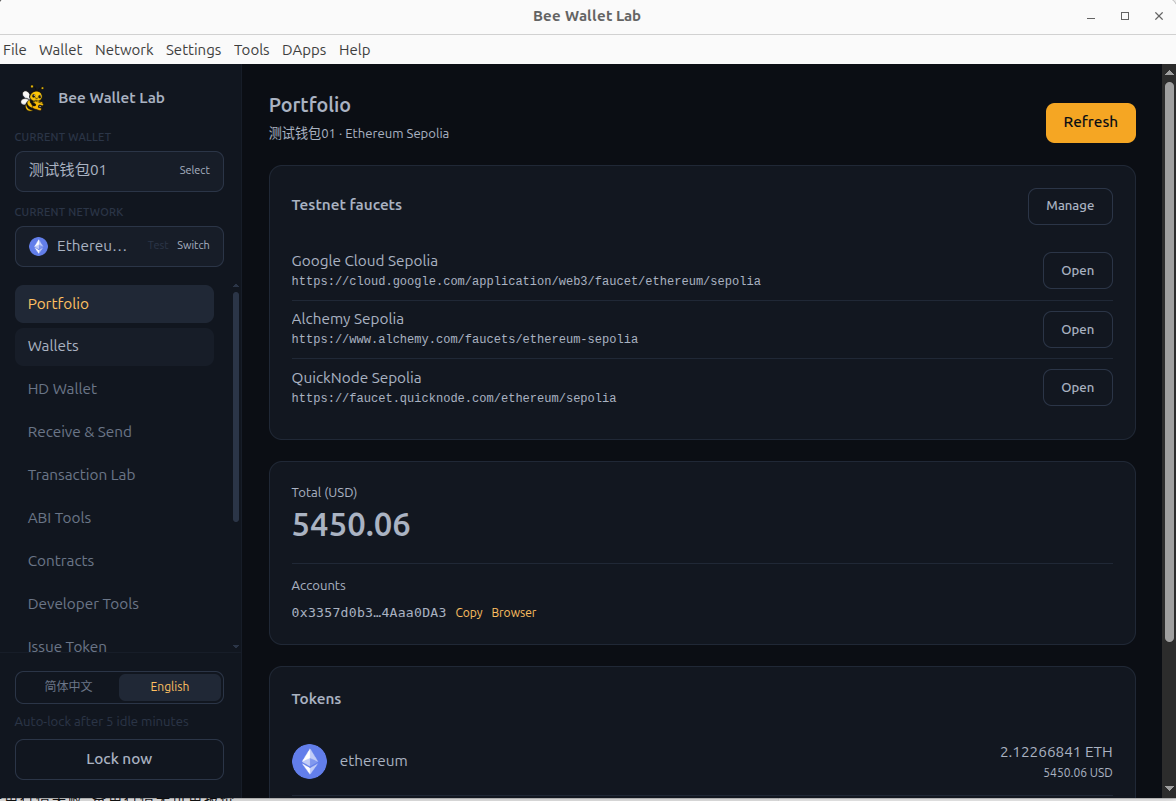Click the Auto-lock after 5 idle minutes text

coord(102,722)
